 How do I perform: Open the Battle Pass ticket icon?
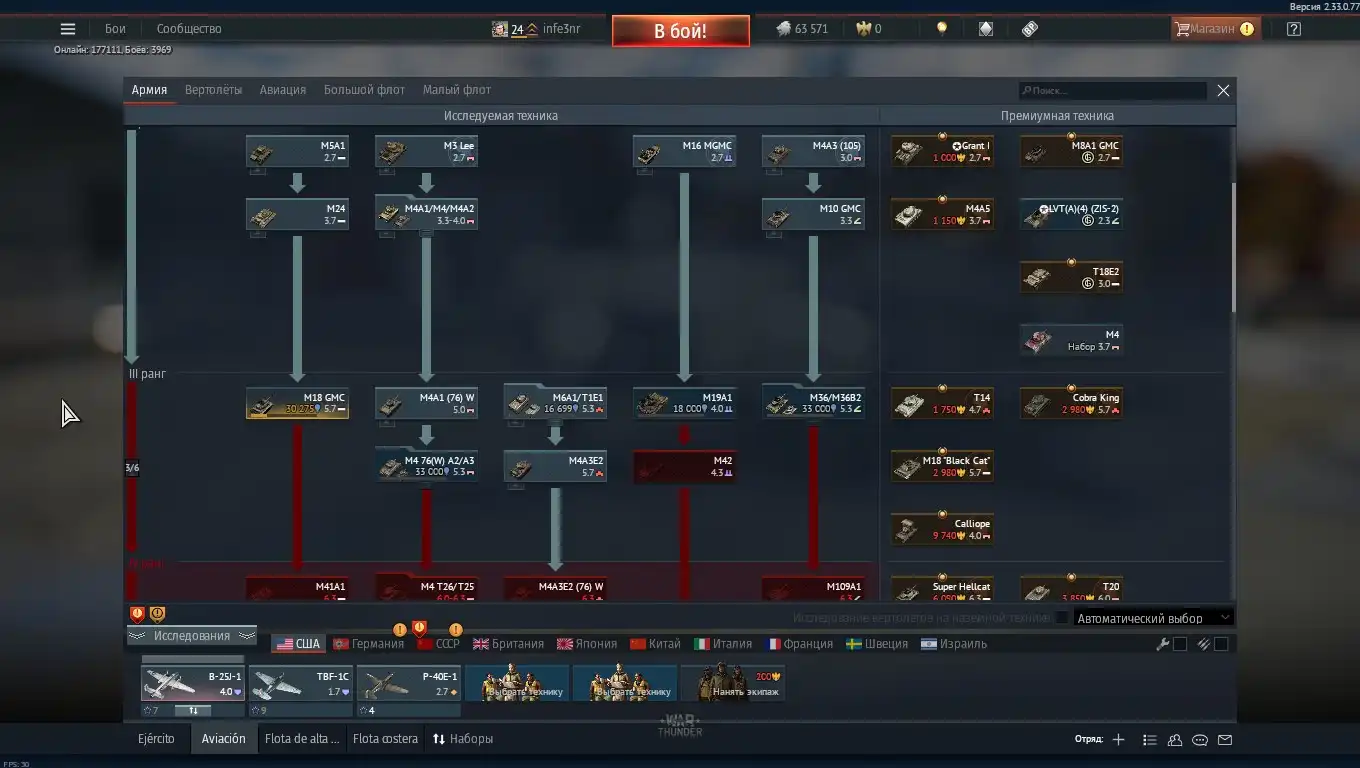pyautogui.click(x=1030, y=29)
